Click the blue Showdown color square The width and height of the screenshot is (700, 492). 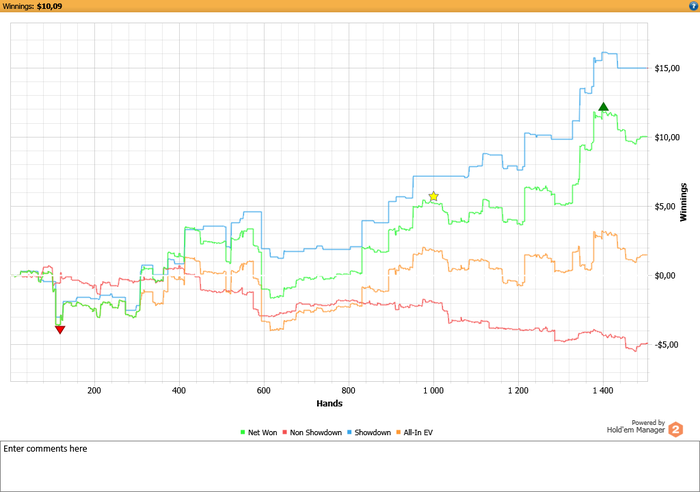[x=349, y=432]
